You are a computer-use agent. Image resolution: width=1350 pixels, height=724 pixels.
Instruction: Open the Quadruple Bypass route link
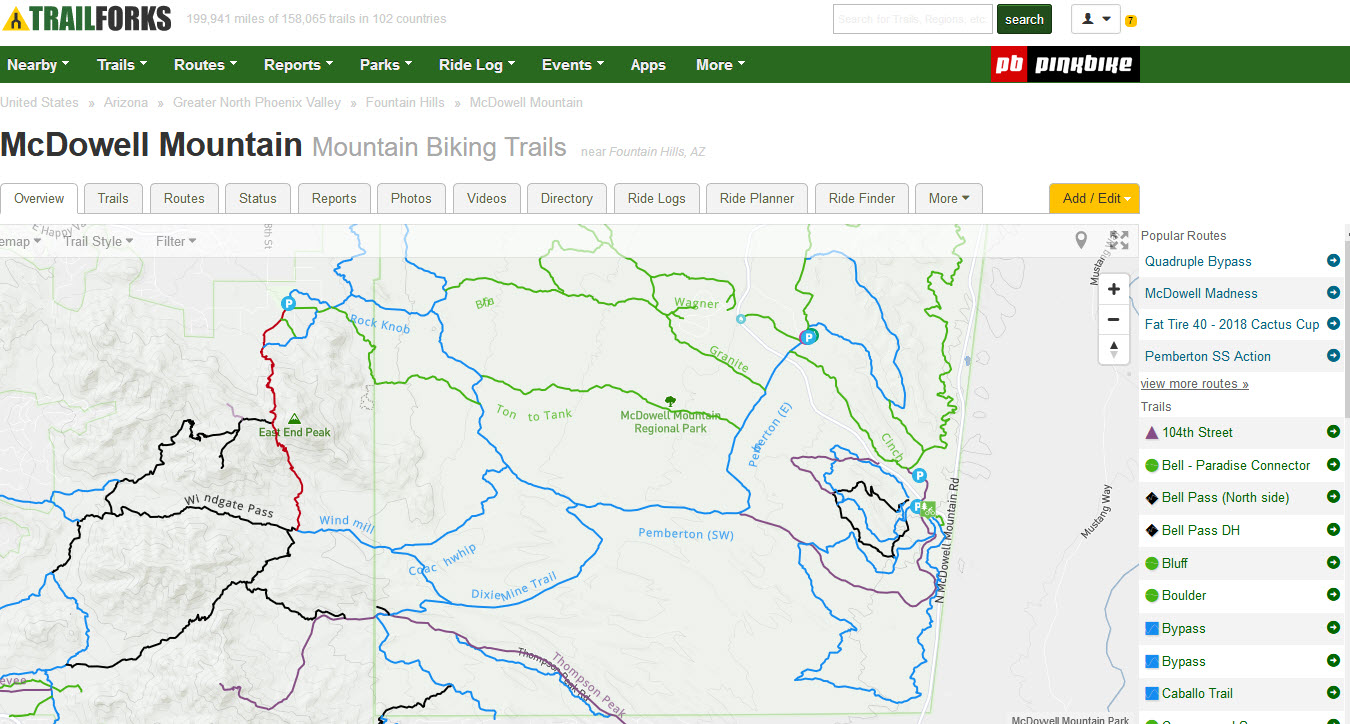1198,261
